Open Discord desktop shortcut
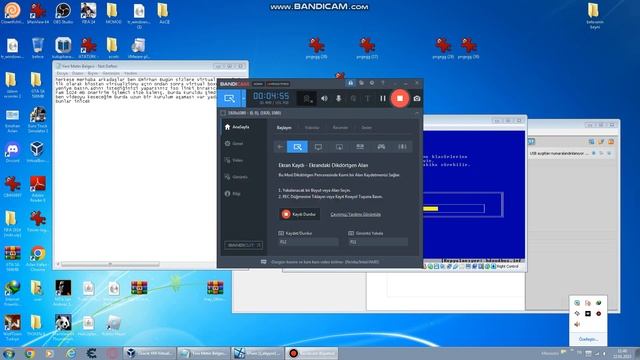This screenshot has width=640, height=360. pos(12,153)
